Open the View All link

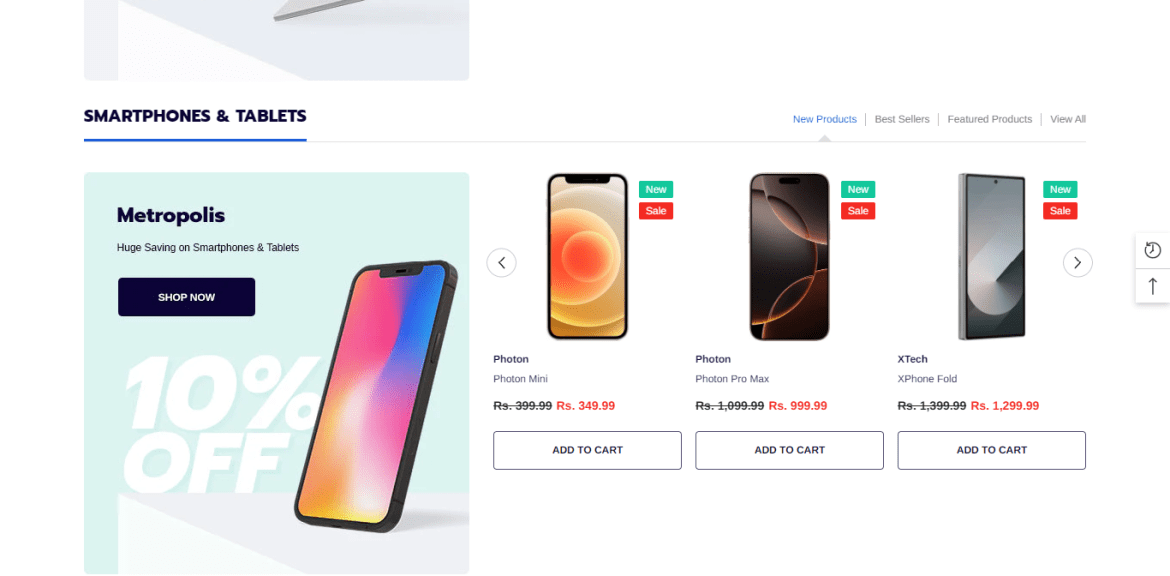pos(1068,119)
